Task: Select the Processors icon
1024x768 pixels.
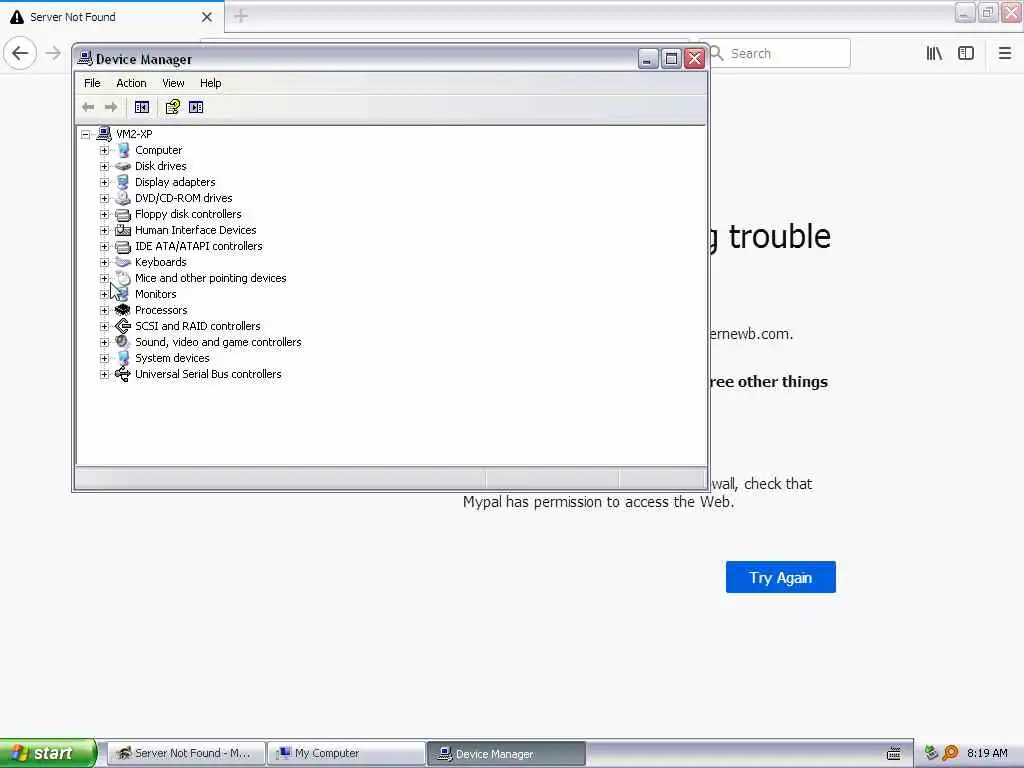Action: pyautogui.click(x=123, y=310)
